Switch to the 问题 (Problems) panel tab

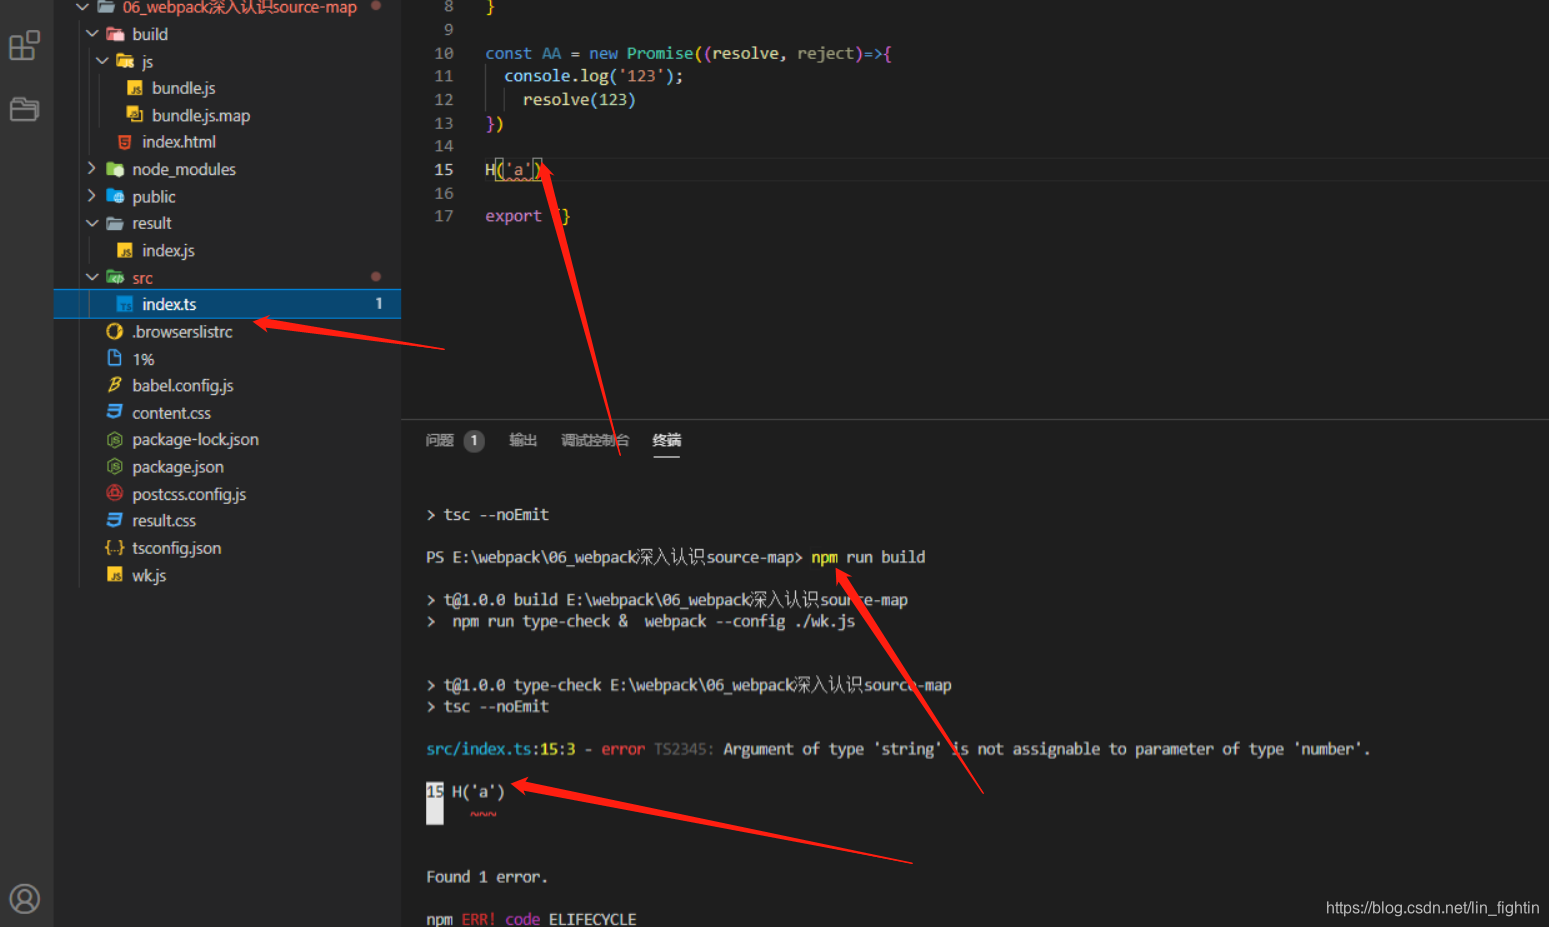tap(440, 440)
